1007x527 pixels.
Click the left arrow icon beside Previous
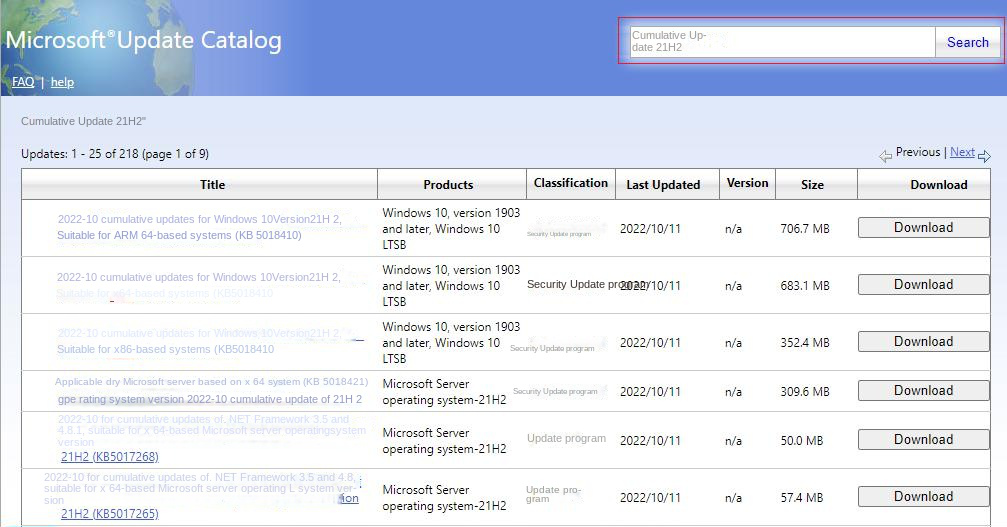pyautogui.click(x=885, y=156)
